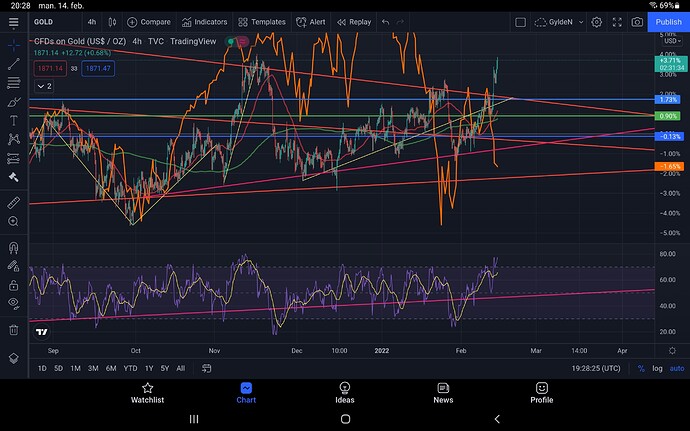The height and width of the screenshot is (431, 690).
Task: Open chart settings gear icon
Action: (596, 22)
